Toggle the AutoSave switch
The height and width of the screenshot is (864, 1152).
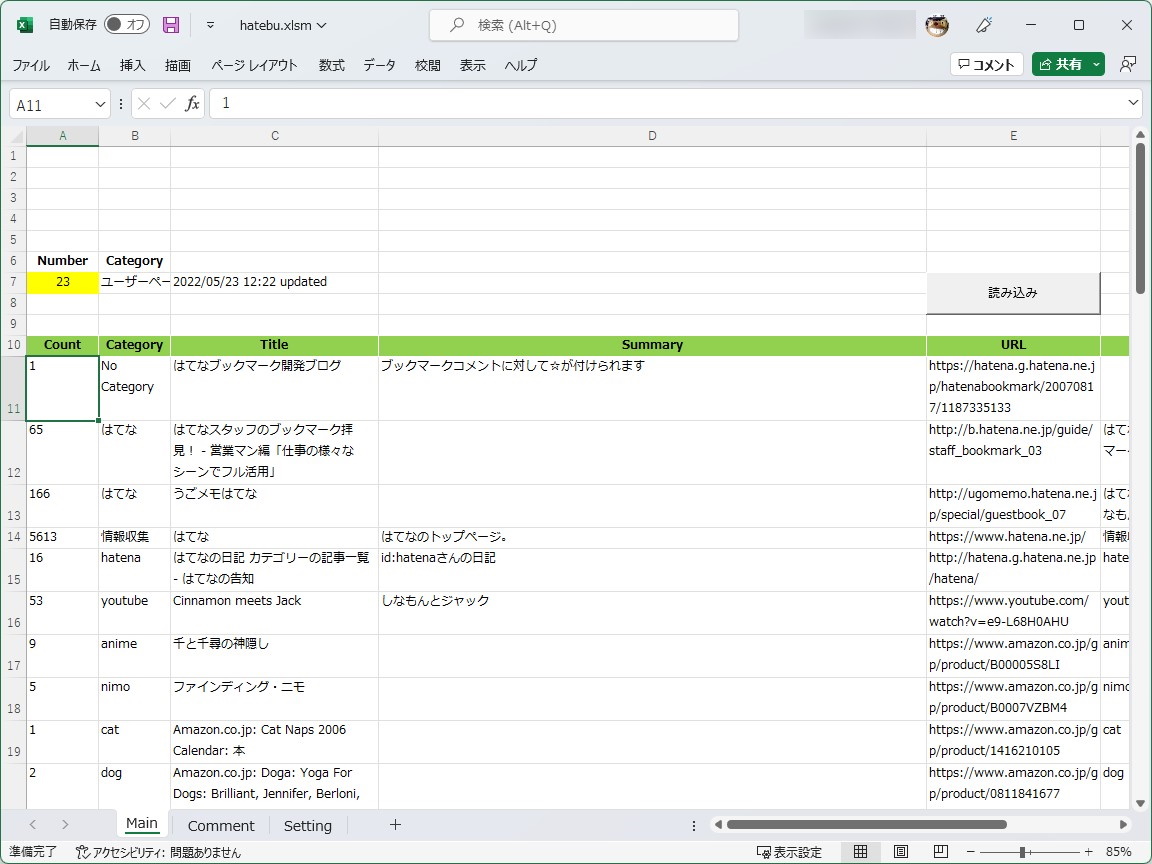(x=126, y=24)
